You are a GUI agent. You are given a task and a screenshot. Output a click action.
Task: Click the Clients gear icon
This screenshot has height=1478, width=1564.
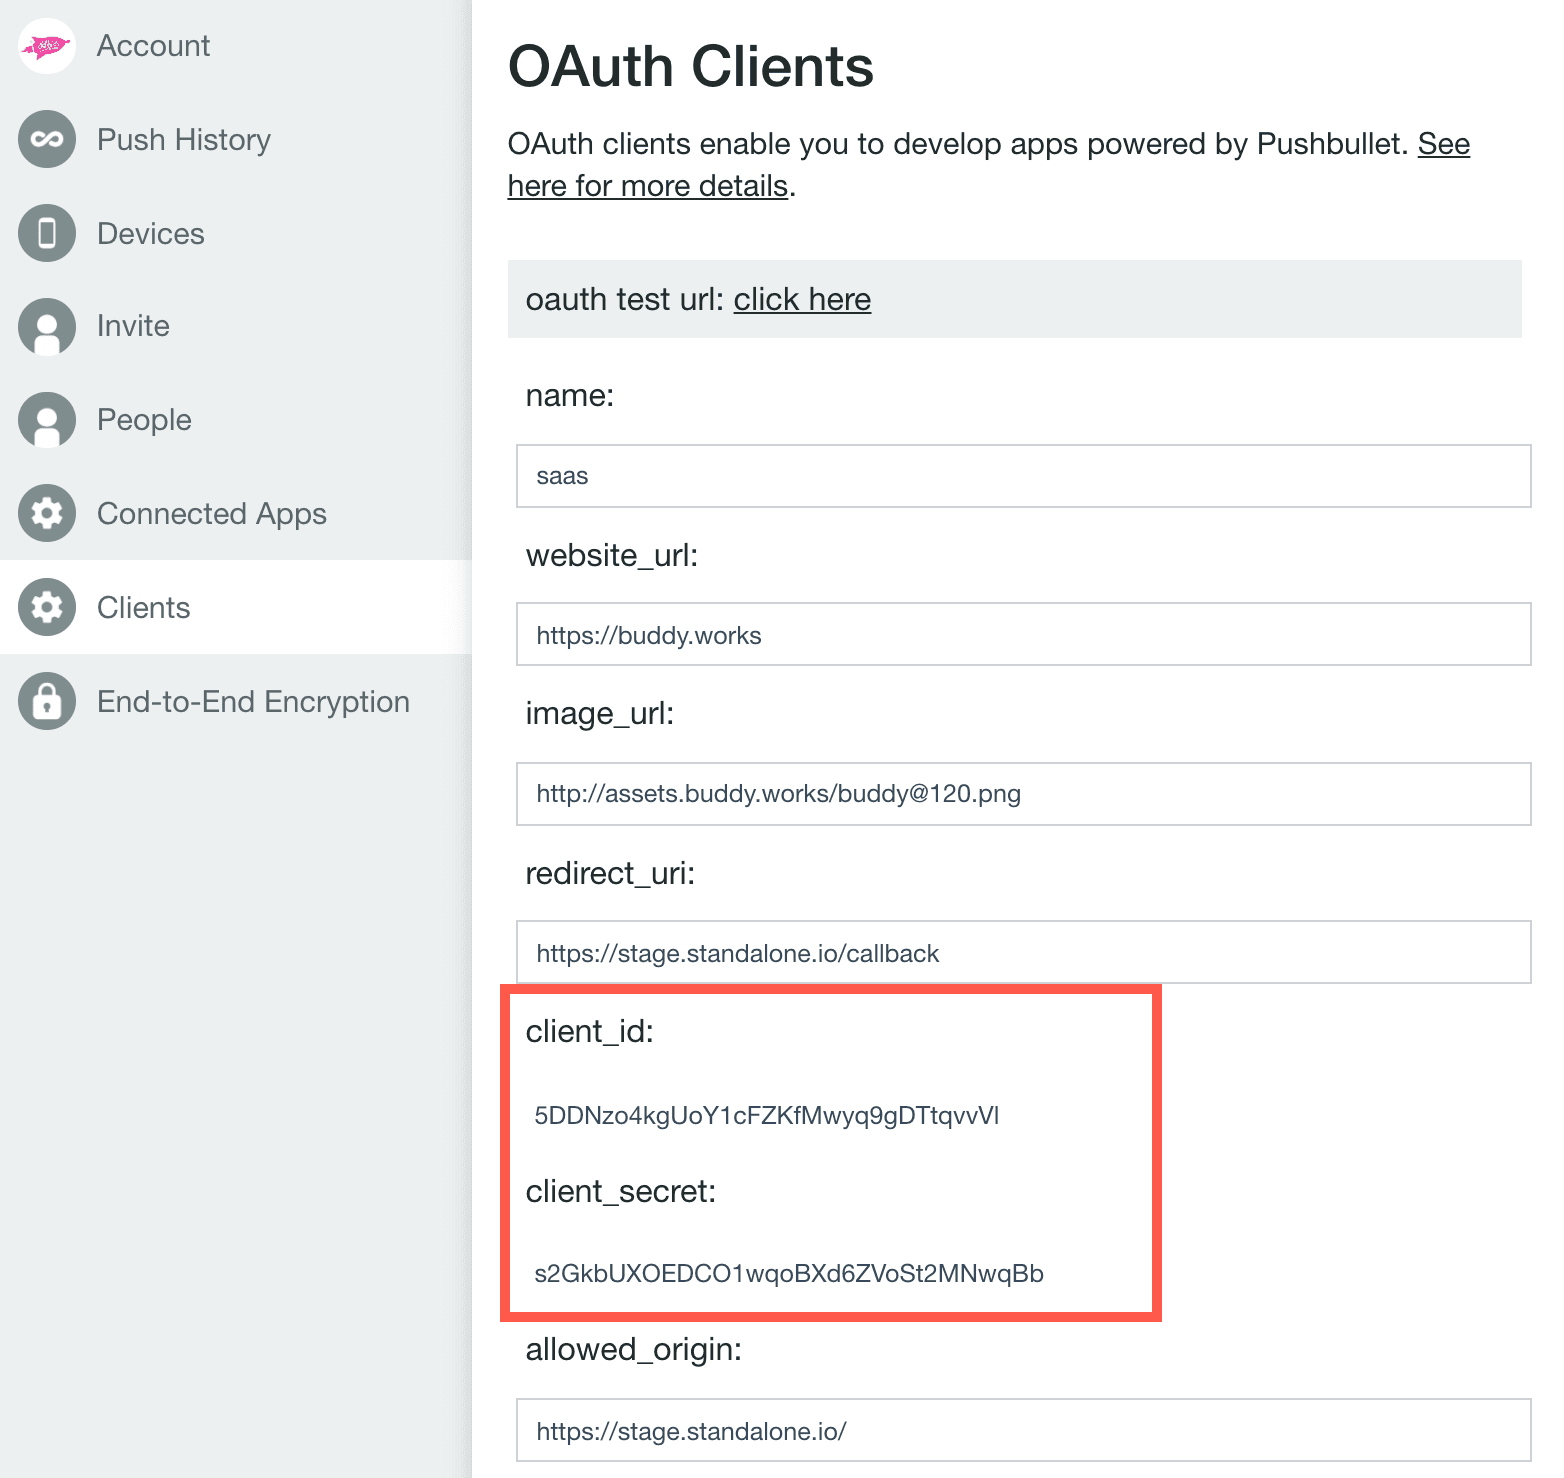(x=47, y=607)
